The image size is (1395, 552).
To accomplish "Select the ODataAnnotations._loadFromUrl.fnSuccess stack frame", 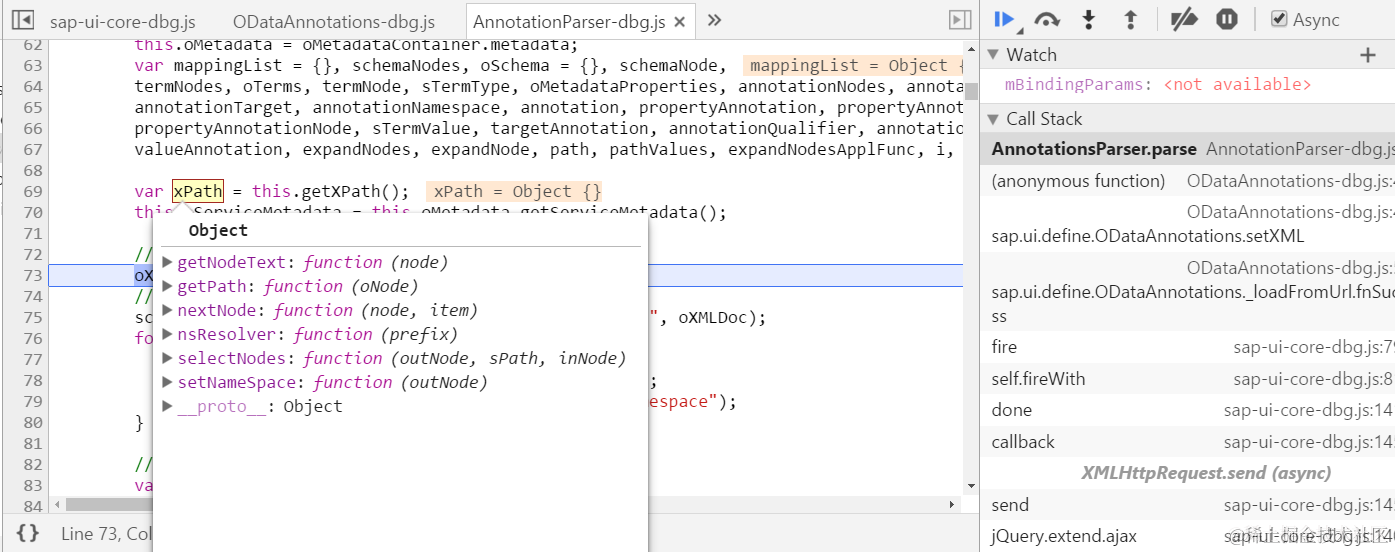I will click(1187, 293).
